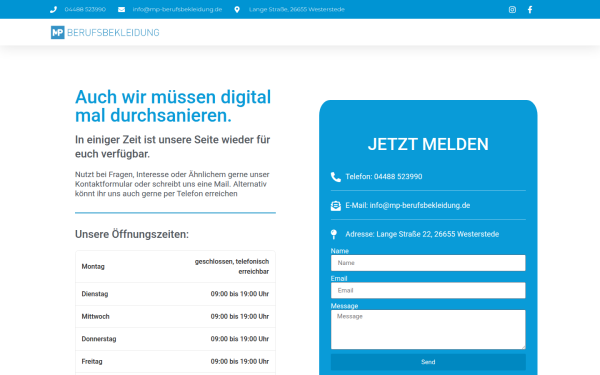600x375 pixels.
Task: Click the phone icon beside Telefon
Action: [336, 177]
